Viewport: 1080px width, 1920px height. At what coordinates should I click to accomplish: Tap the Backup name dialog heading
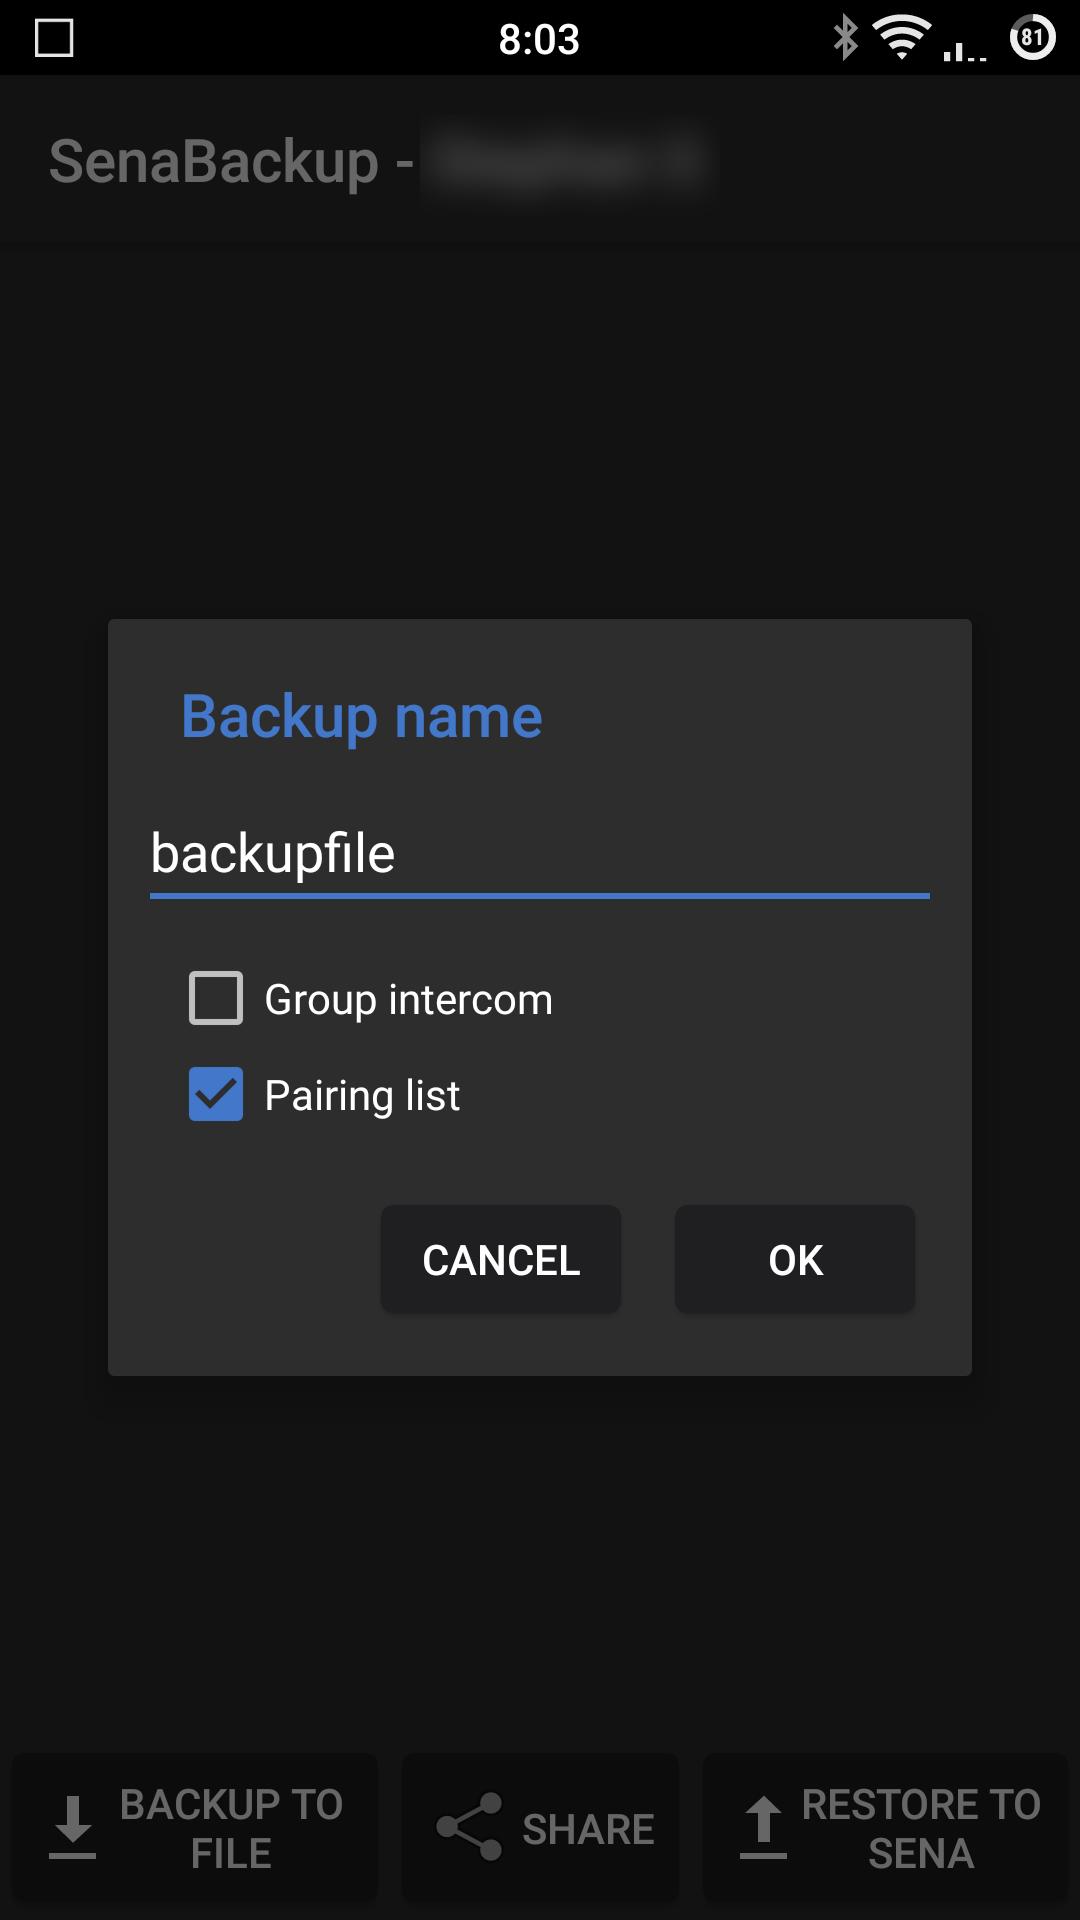click(x=361, y=716)
